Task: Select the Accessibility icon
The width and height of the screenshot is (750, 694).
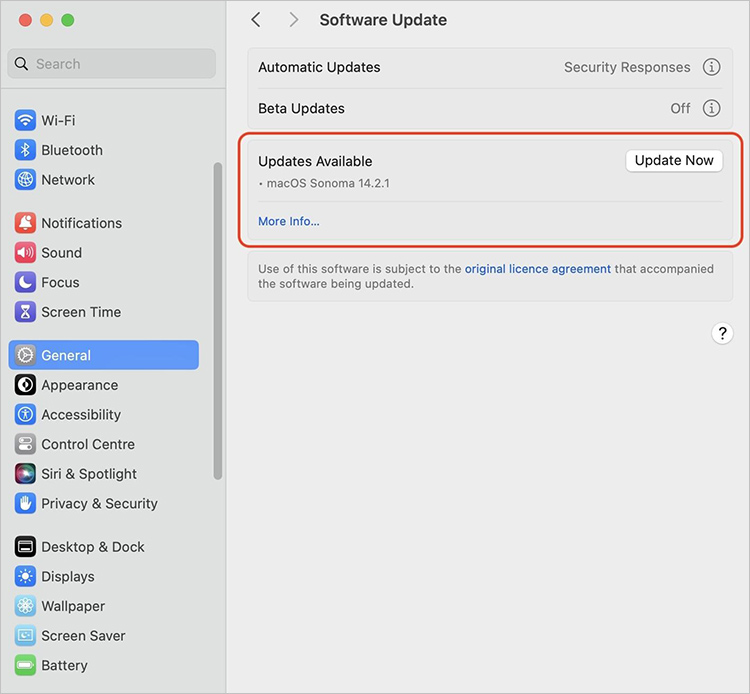Action: click(25, 414)
